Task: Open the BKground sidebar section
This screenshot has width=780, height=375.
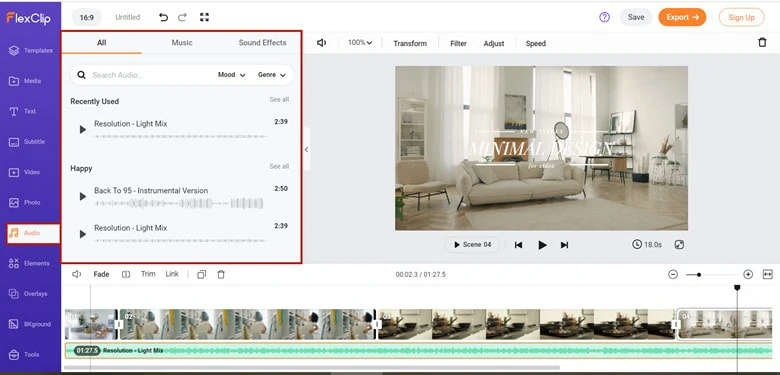Action: tap(30, 324)
